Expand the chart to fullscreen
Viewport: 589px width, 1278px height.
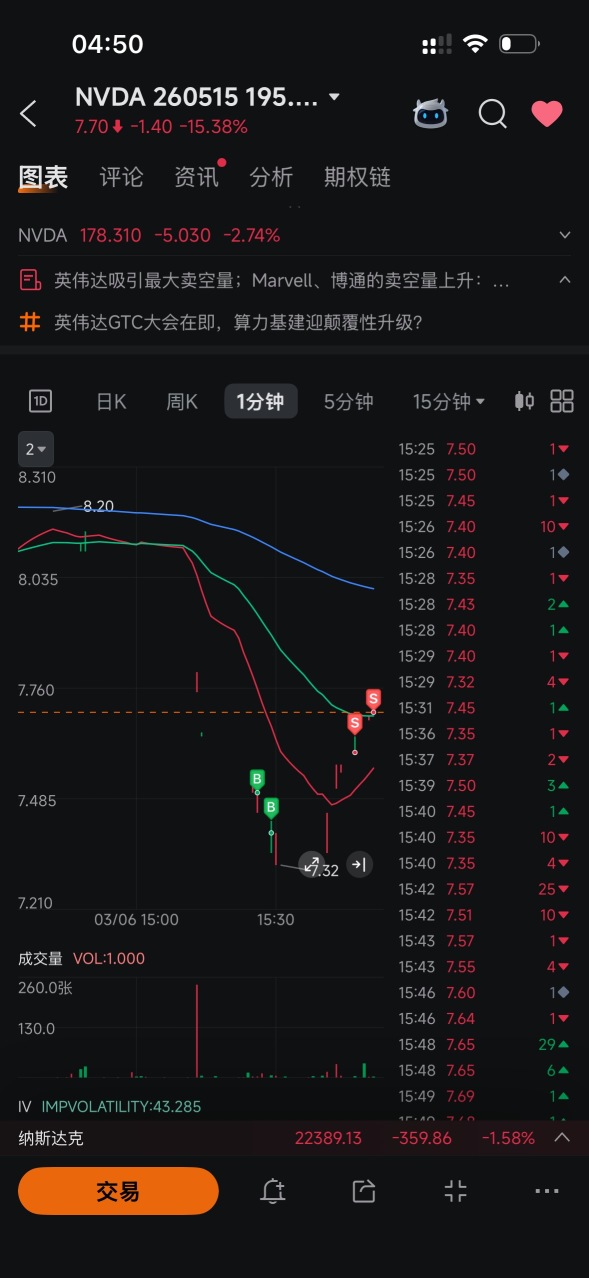pyautogui.click(x=311, y=864)
